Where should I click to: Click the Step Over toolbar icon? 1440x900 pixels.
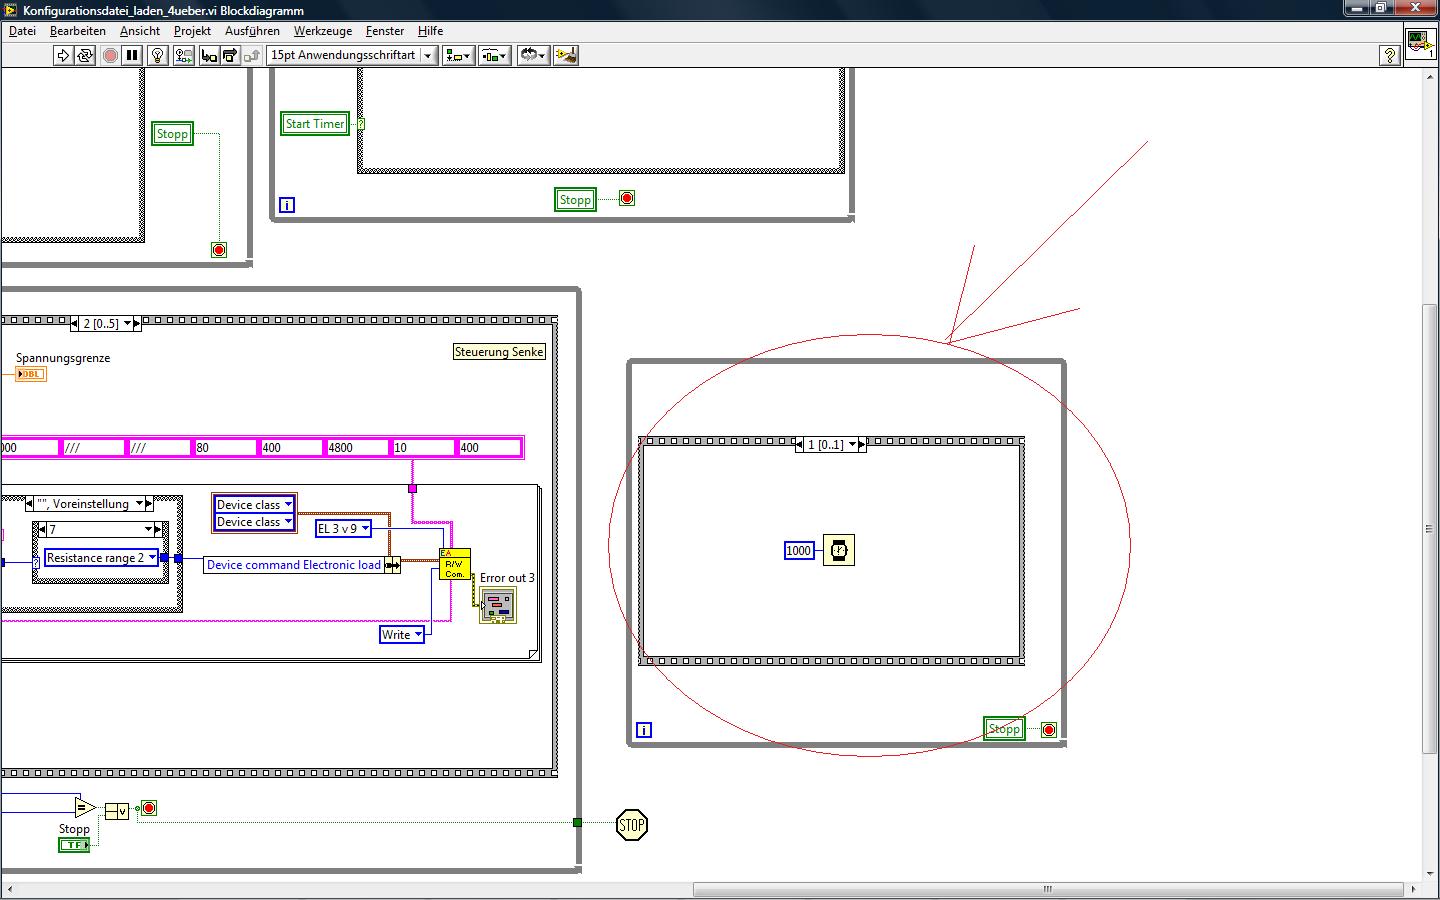point(230,55)
